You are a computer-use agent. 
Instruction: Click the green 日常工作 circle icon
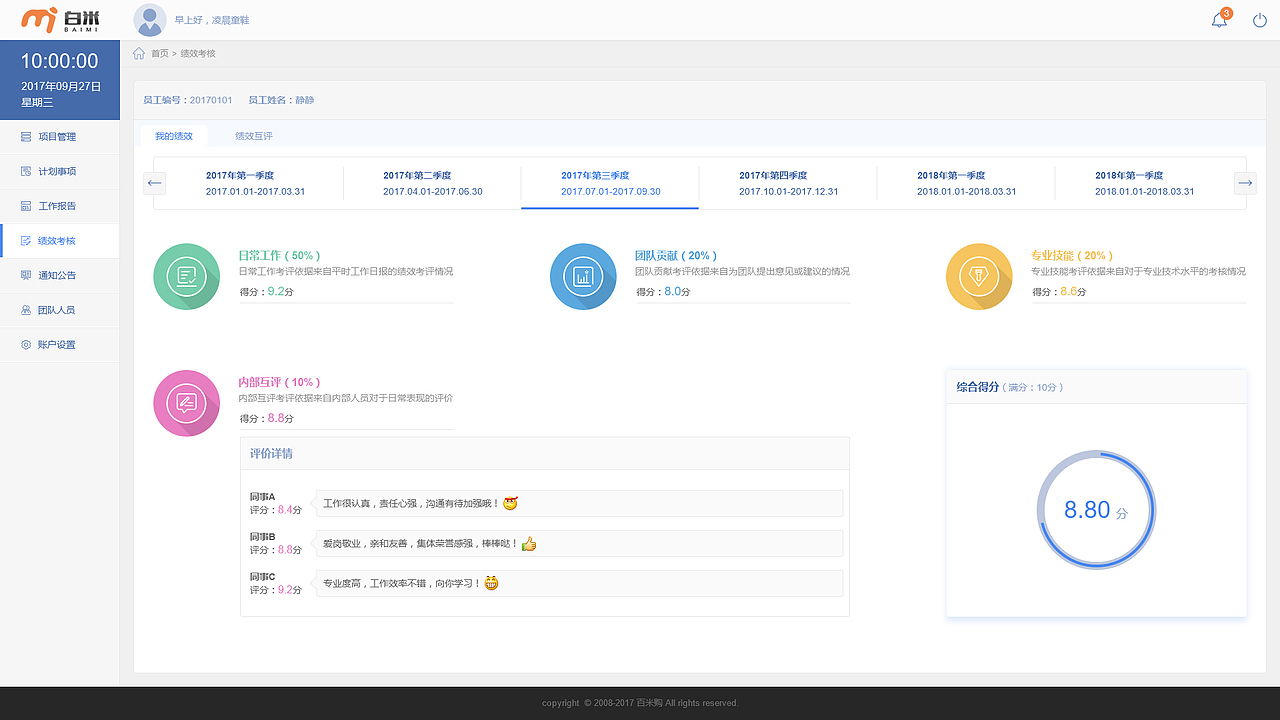click(186, 277)
